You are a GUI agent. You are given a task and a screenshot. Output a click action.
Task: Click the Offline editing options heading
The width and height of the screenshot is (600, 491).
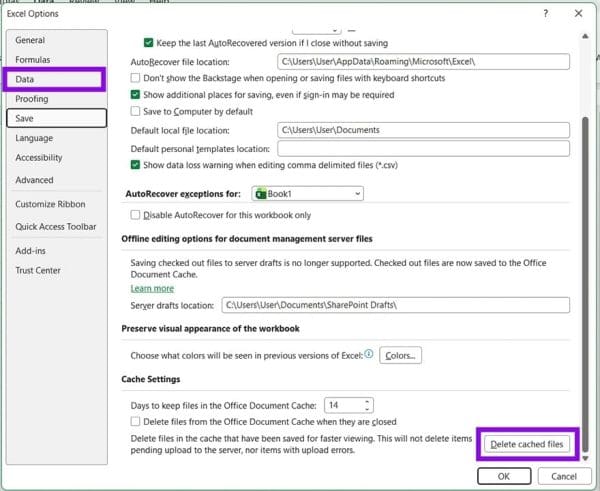tap(247, 239)
